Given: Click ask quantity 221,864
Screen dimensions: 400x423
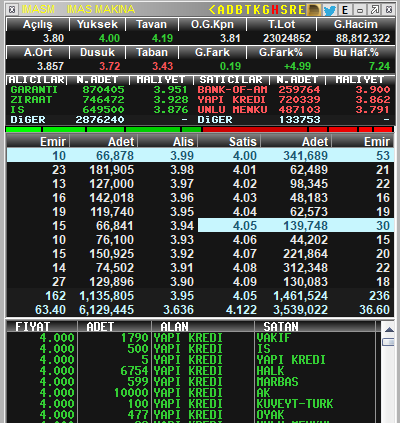Looking at the screenshot, I should [x=305, y=254].
